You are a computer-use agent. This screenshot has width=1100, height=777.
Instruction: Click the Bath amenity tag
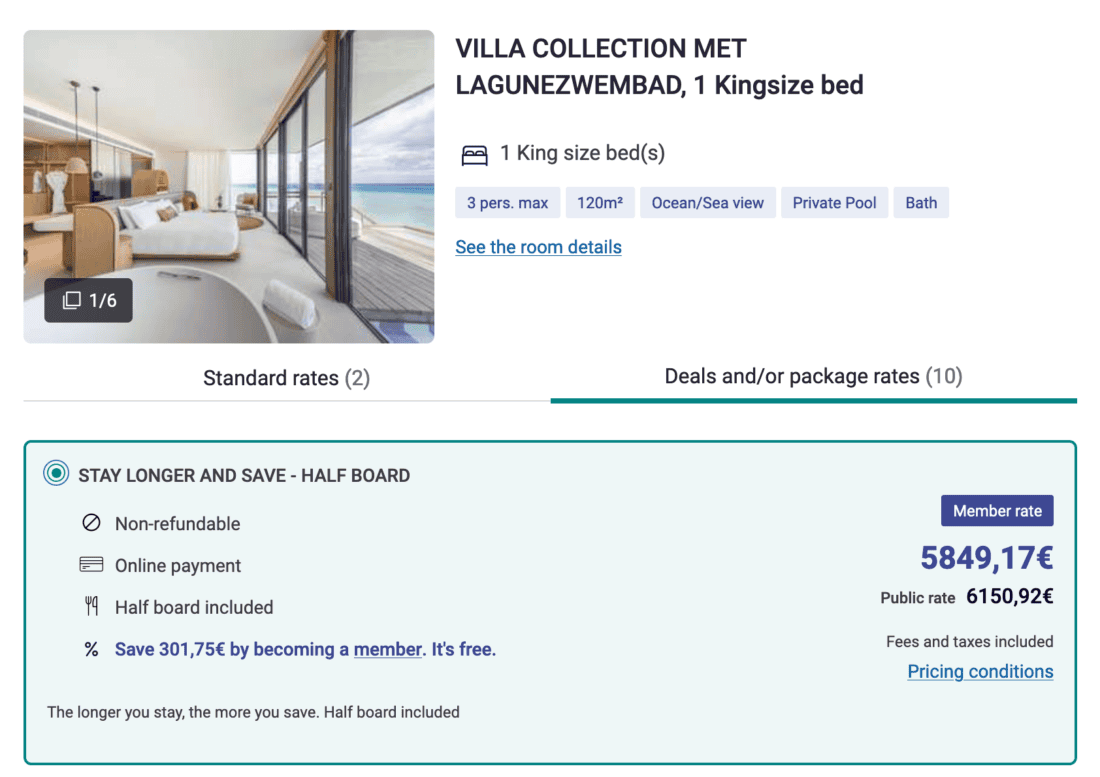(921, 203)
